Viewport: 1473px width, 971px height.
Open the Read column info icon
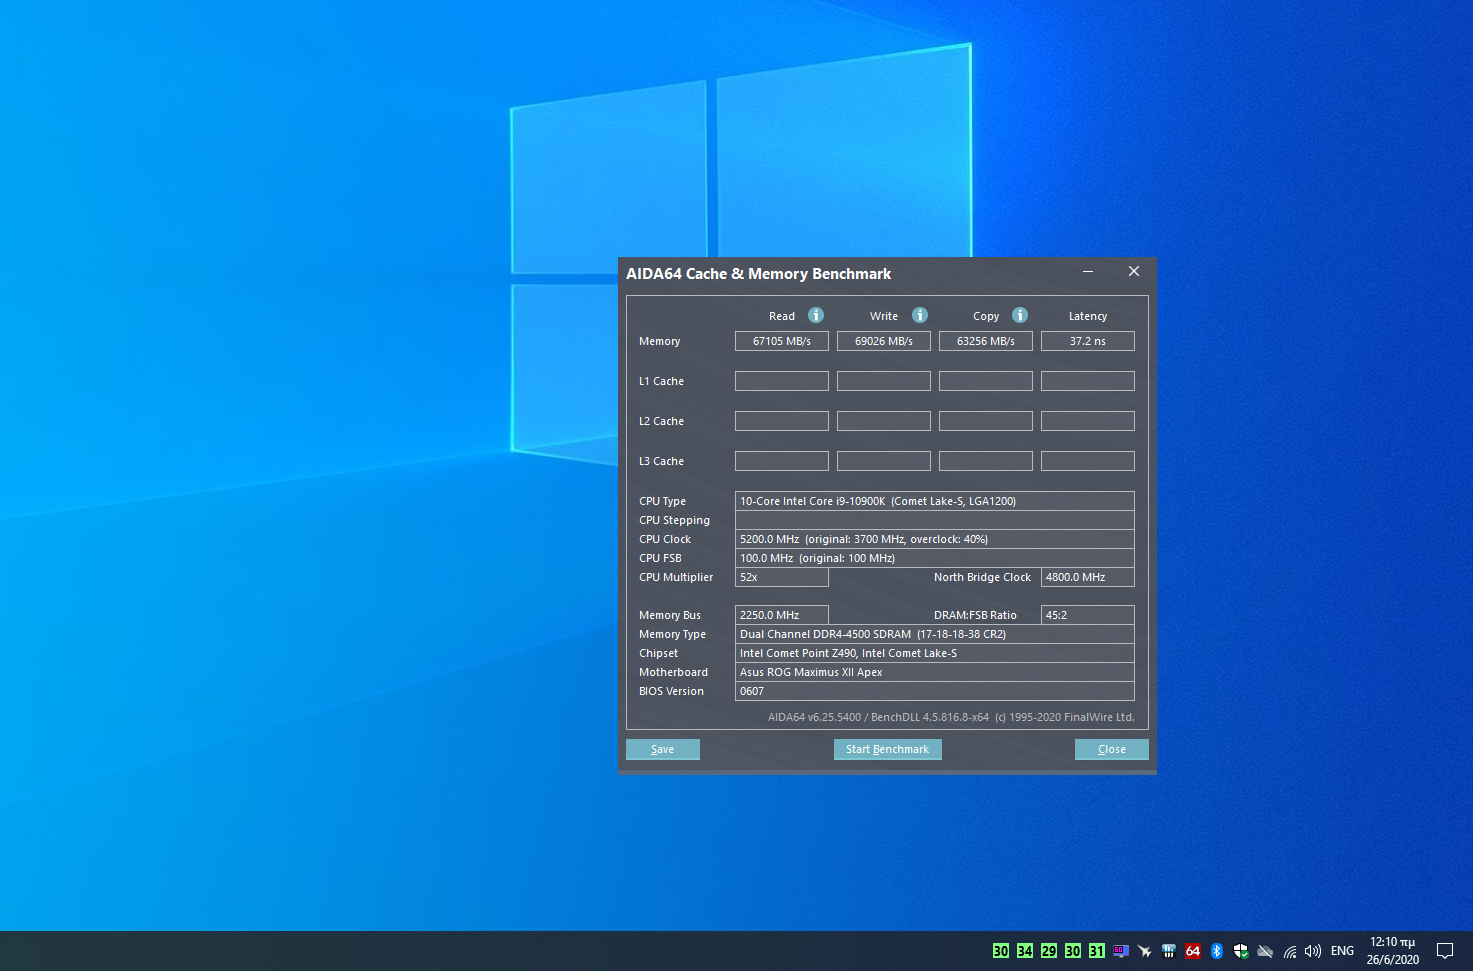click(816, 315)
